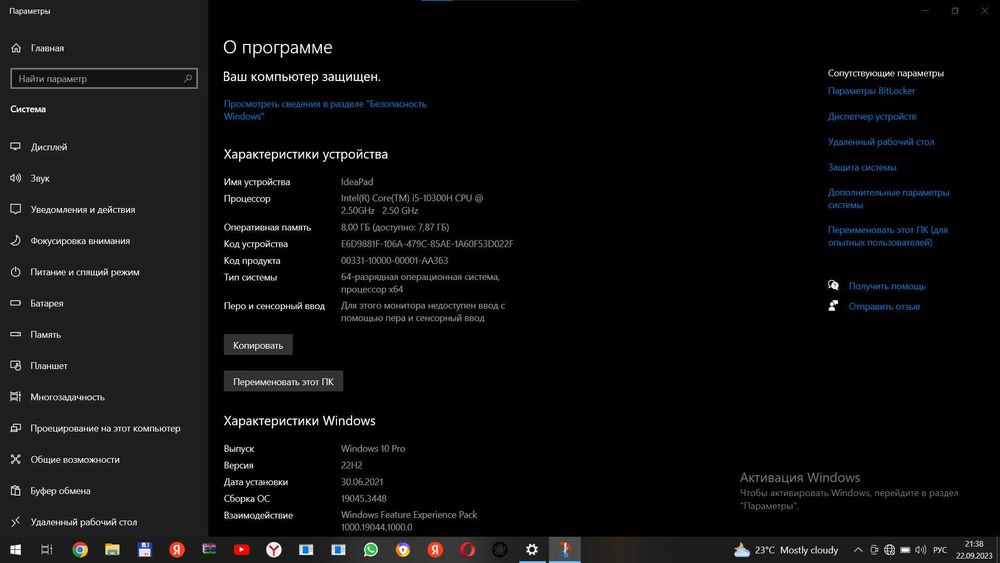1000x563 pixels.
Task: Click the OS build 19045.3448 text
Action: coord(363,499)
